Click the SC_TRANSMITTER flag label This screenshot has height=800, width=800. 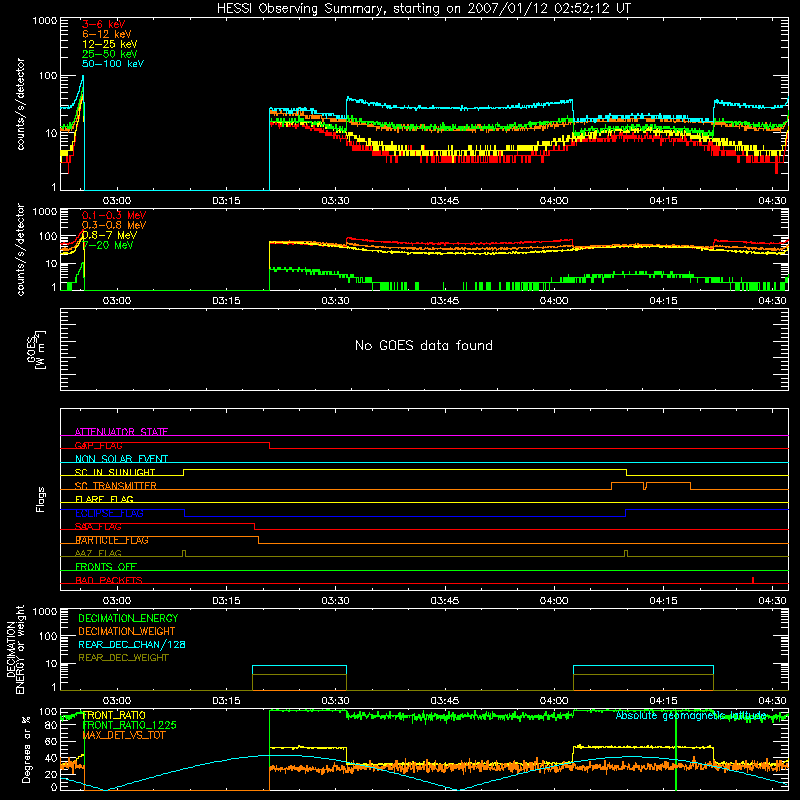pos(116,486)
